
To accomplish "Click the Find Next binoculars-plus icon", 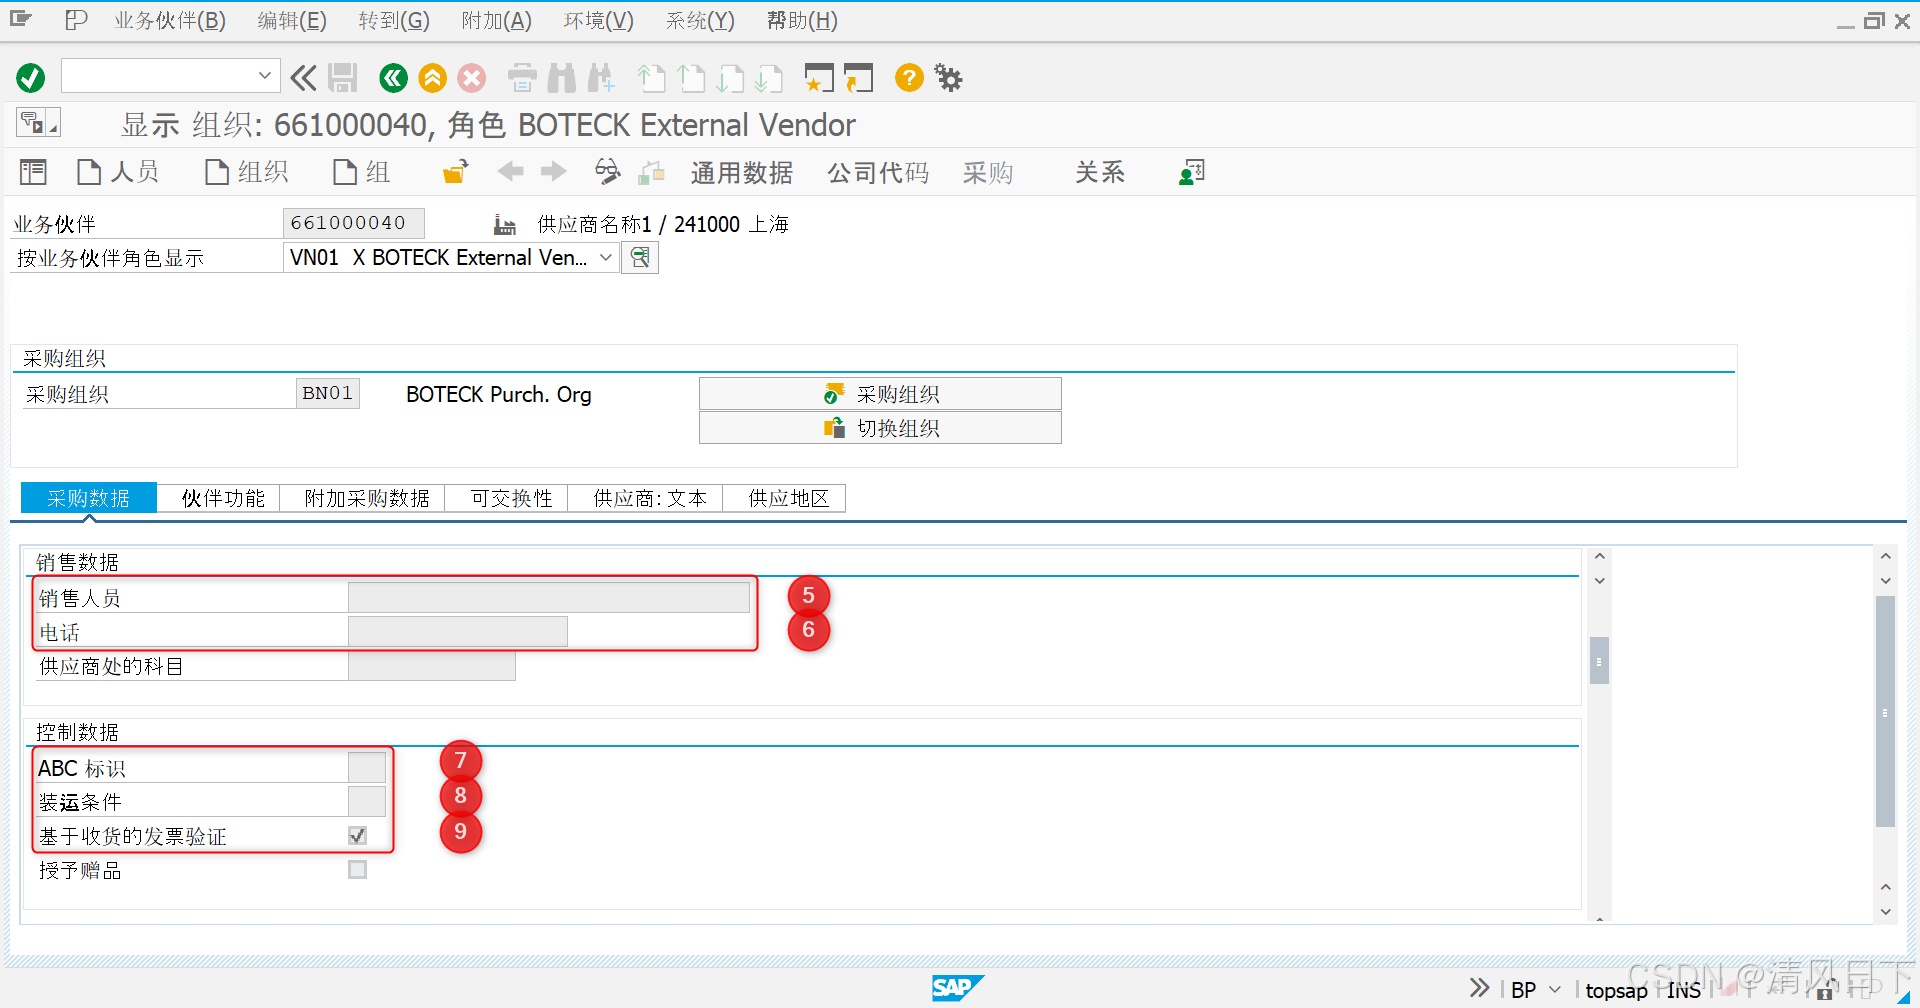I will [601, 78].
